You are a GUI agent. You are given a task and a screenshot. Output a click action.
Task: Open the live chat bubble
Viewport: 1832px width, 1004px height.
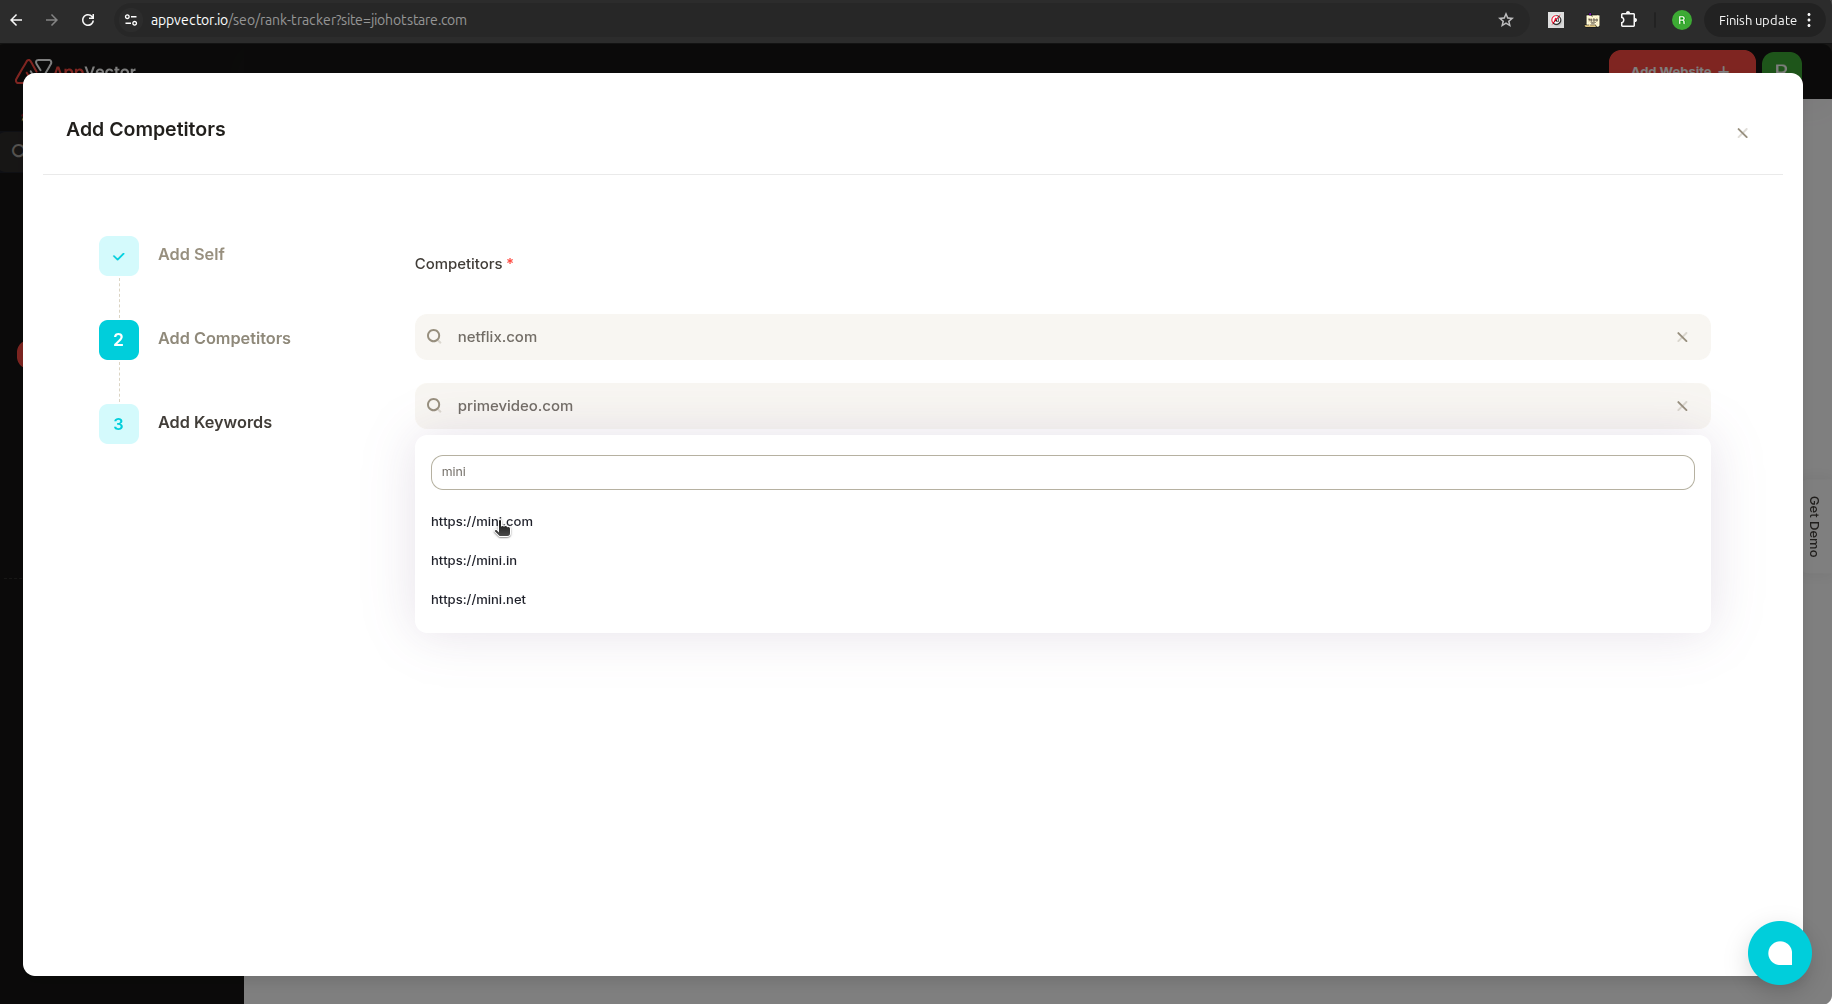coord(1779,953)
